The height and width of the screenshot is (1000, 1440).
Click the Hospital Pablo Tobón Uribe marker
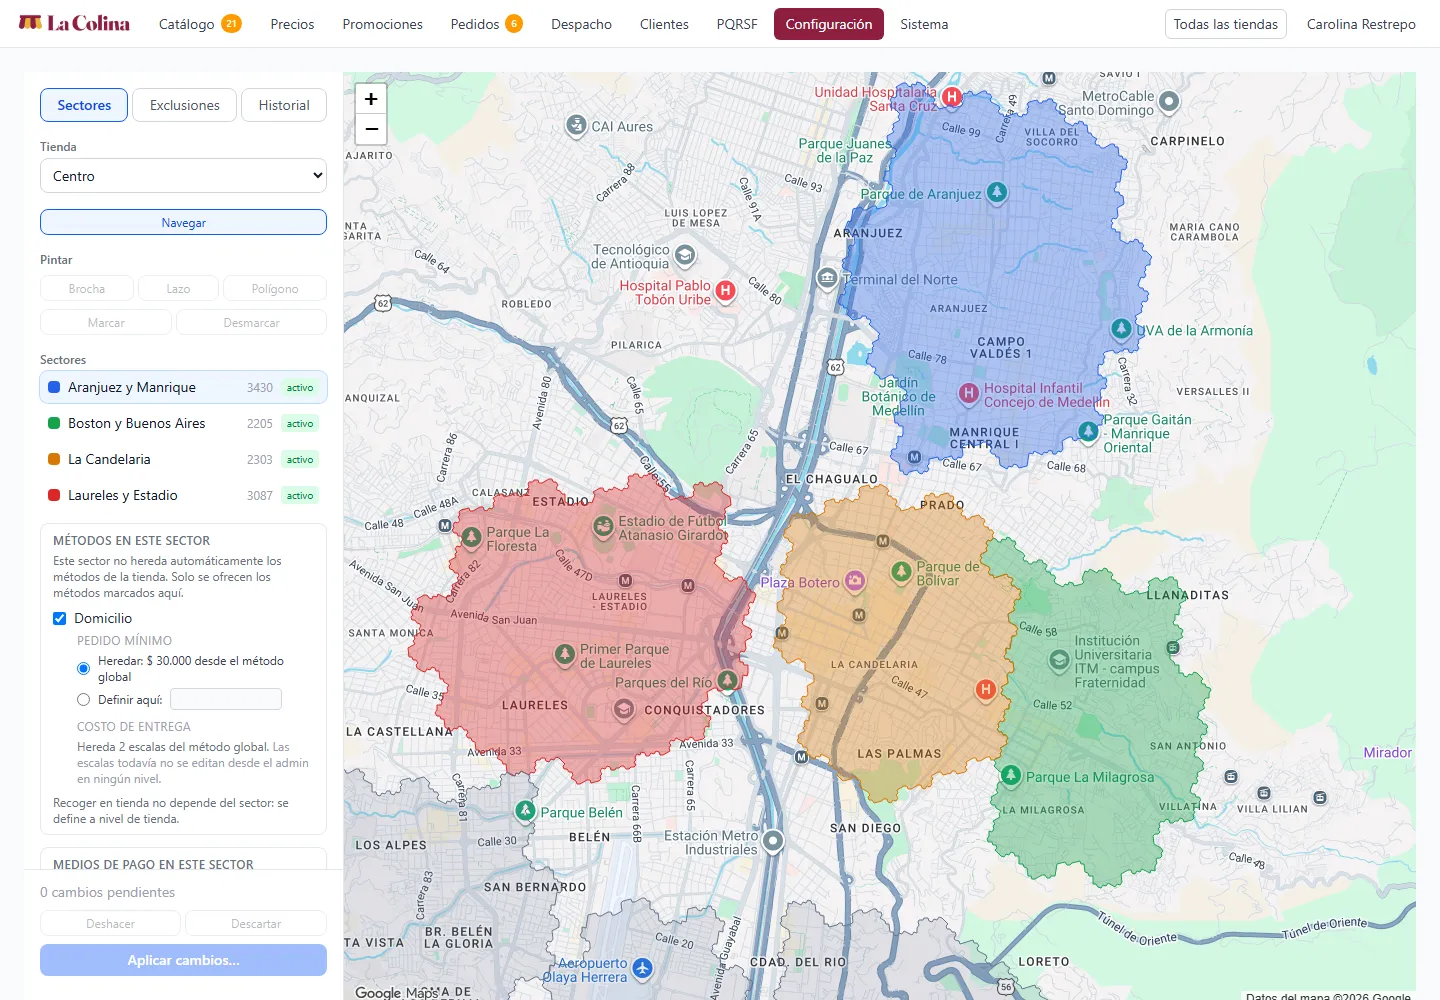pyautogui.click(x=726, y=291)
